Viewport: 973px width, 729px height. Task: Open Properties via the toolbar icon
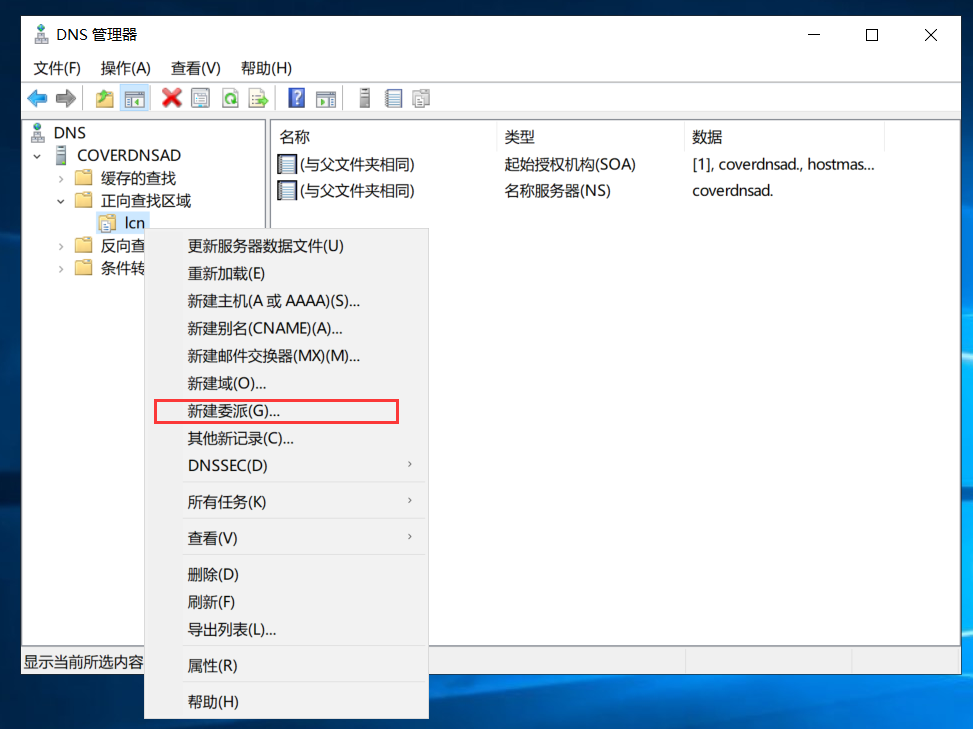(x=200, y=98)
